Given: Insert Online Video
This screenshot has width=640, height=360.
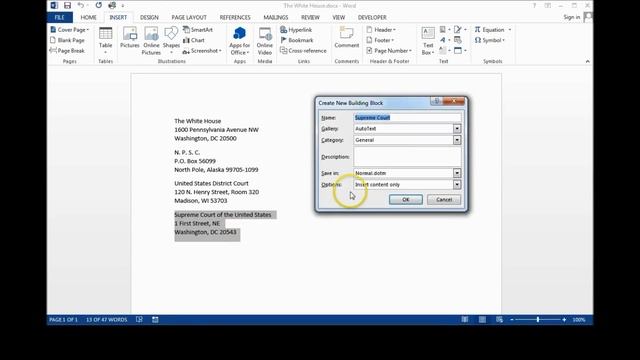Looking at the screenshot, I should 264,40.
